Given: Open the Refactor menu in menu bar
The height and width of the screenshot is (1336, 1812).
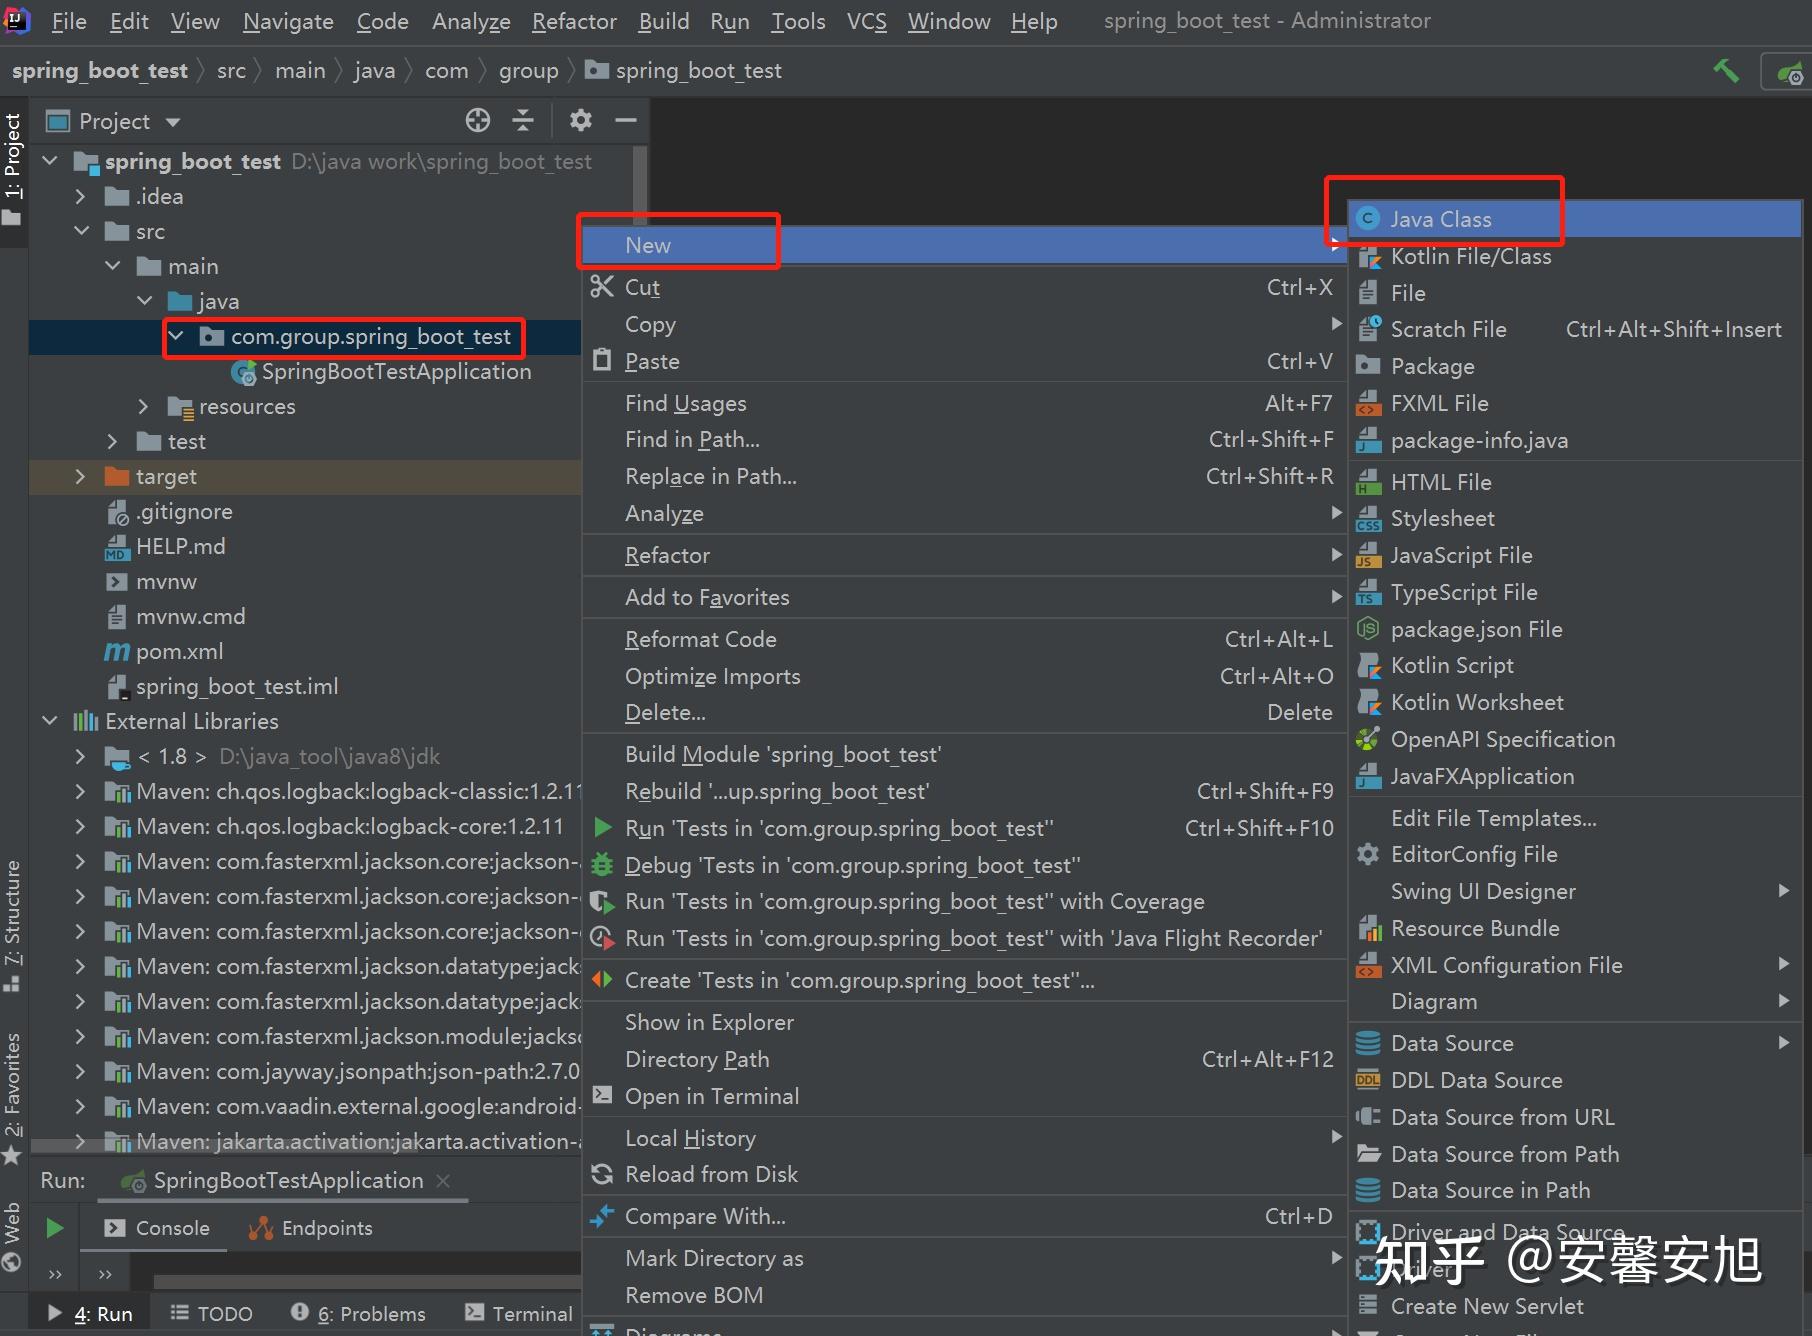Looking at the screenshot, I should coord(573,21).
